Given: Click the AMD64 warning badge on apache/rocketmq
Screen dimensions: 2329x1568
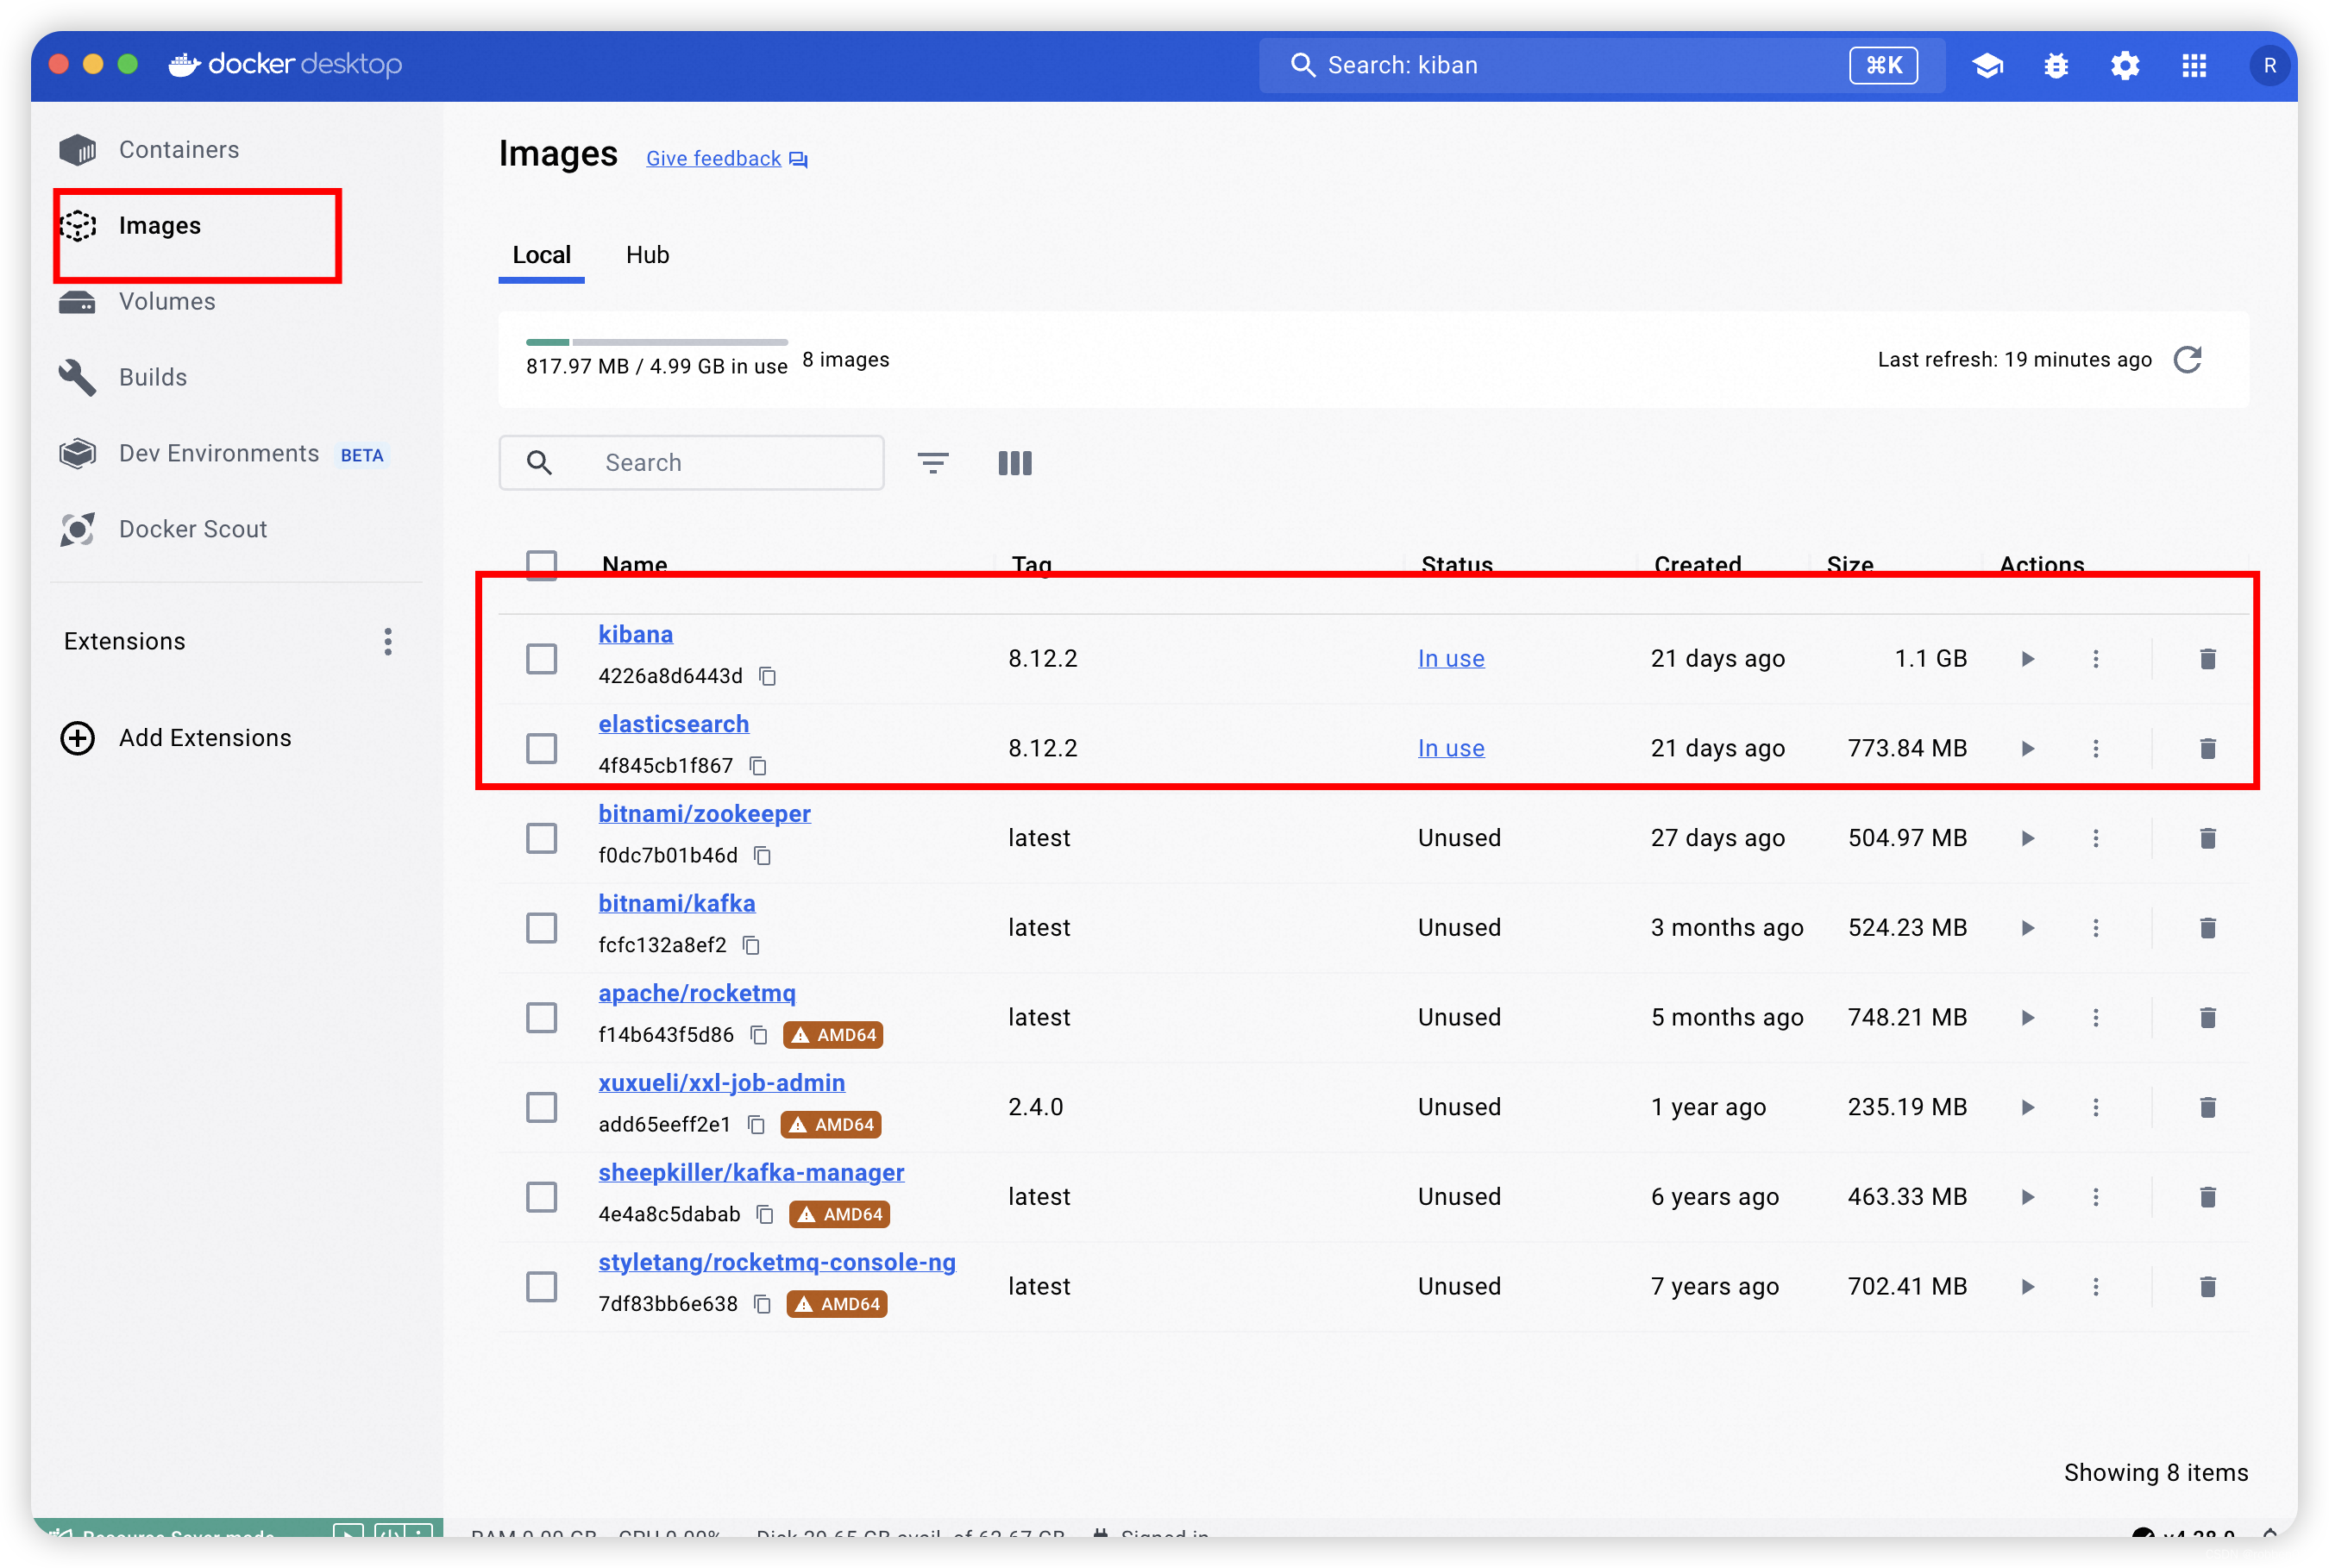Looking at the screenshot, I should click(x=833, y=1035).
